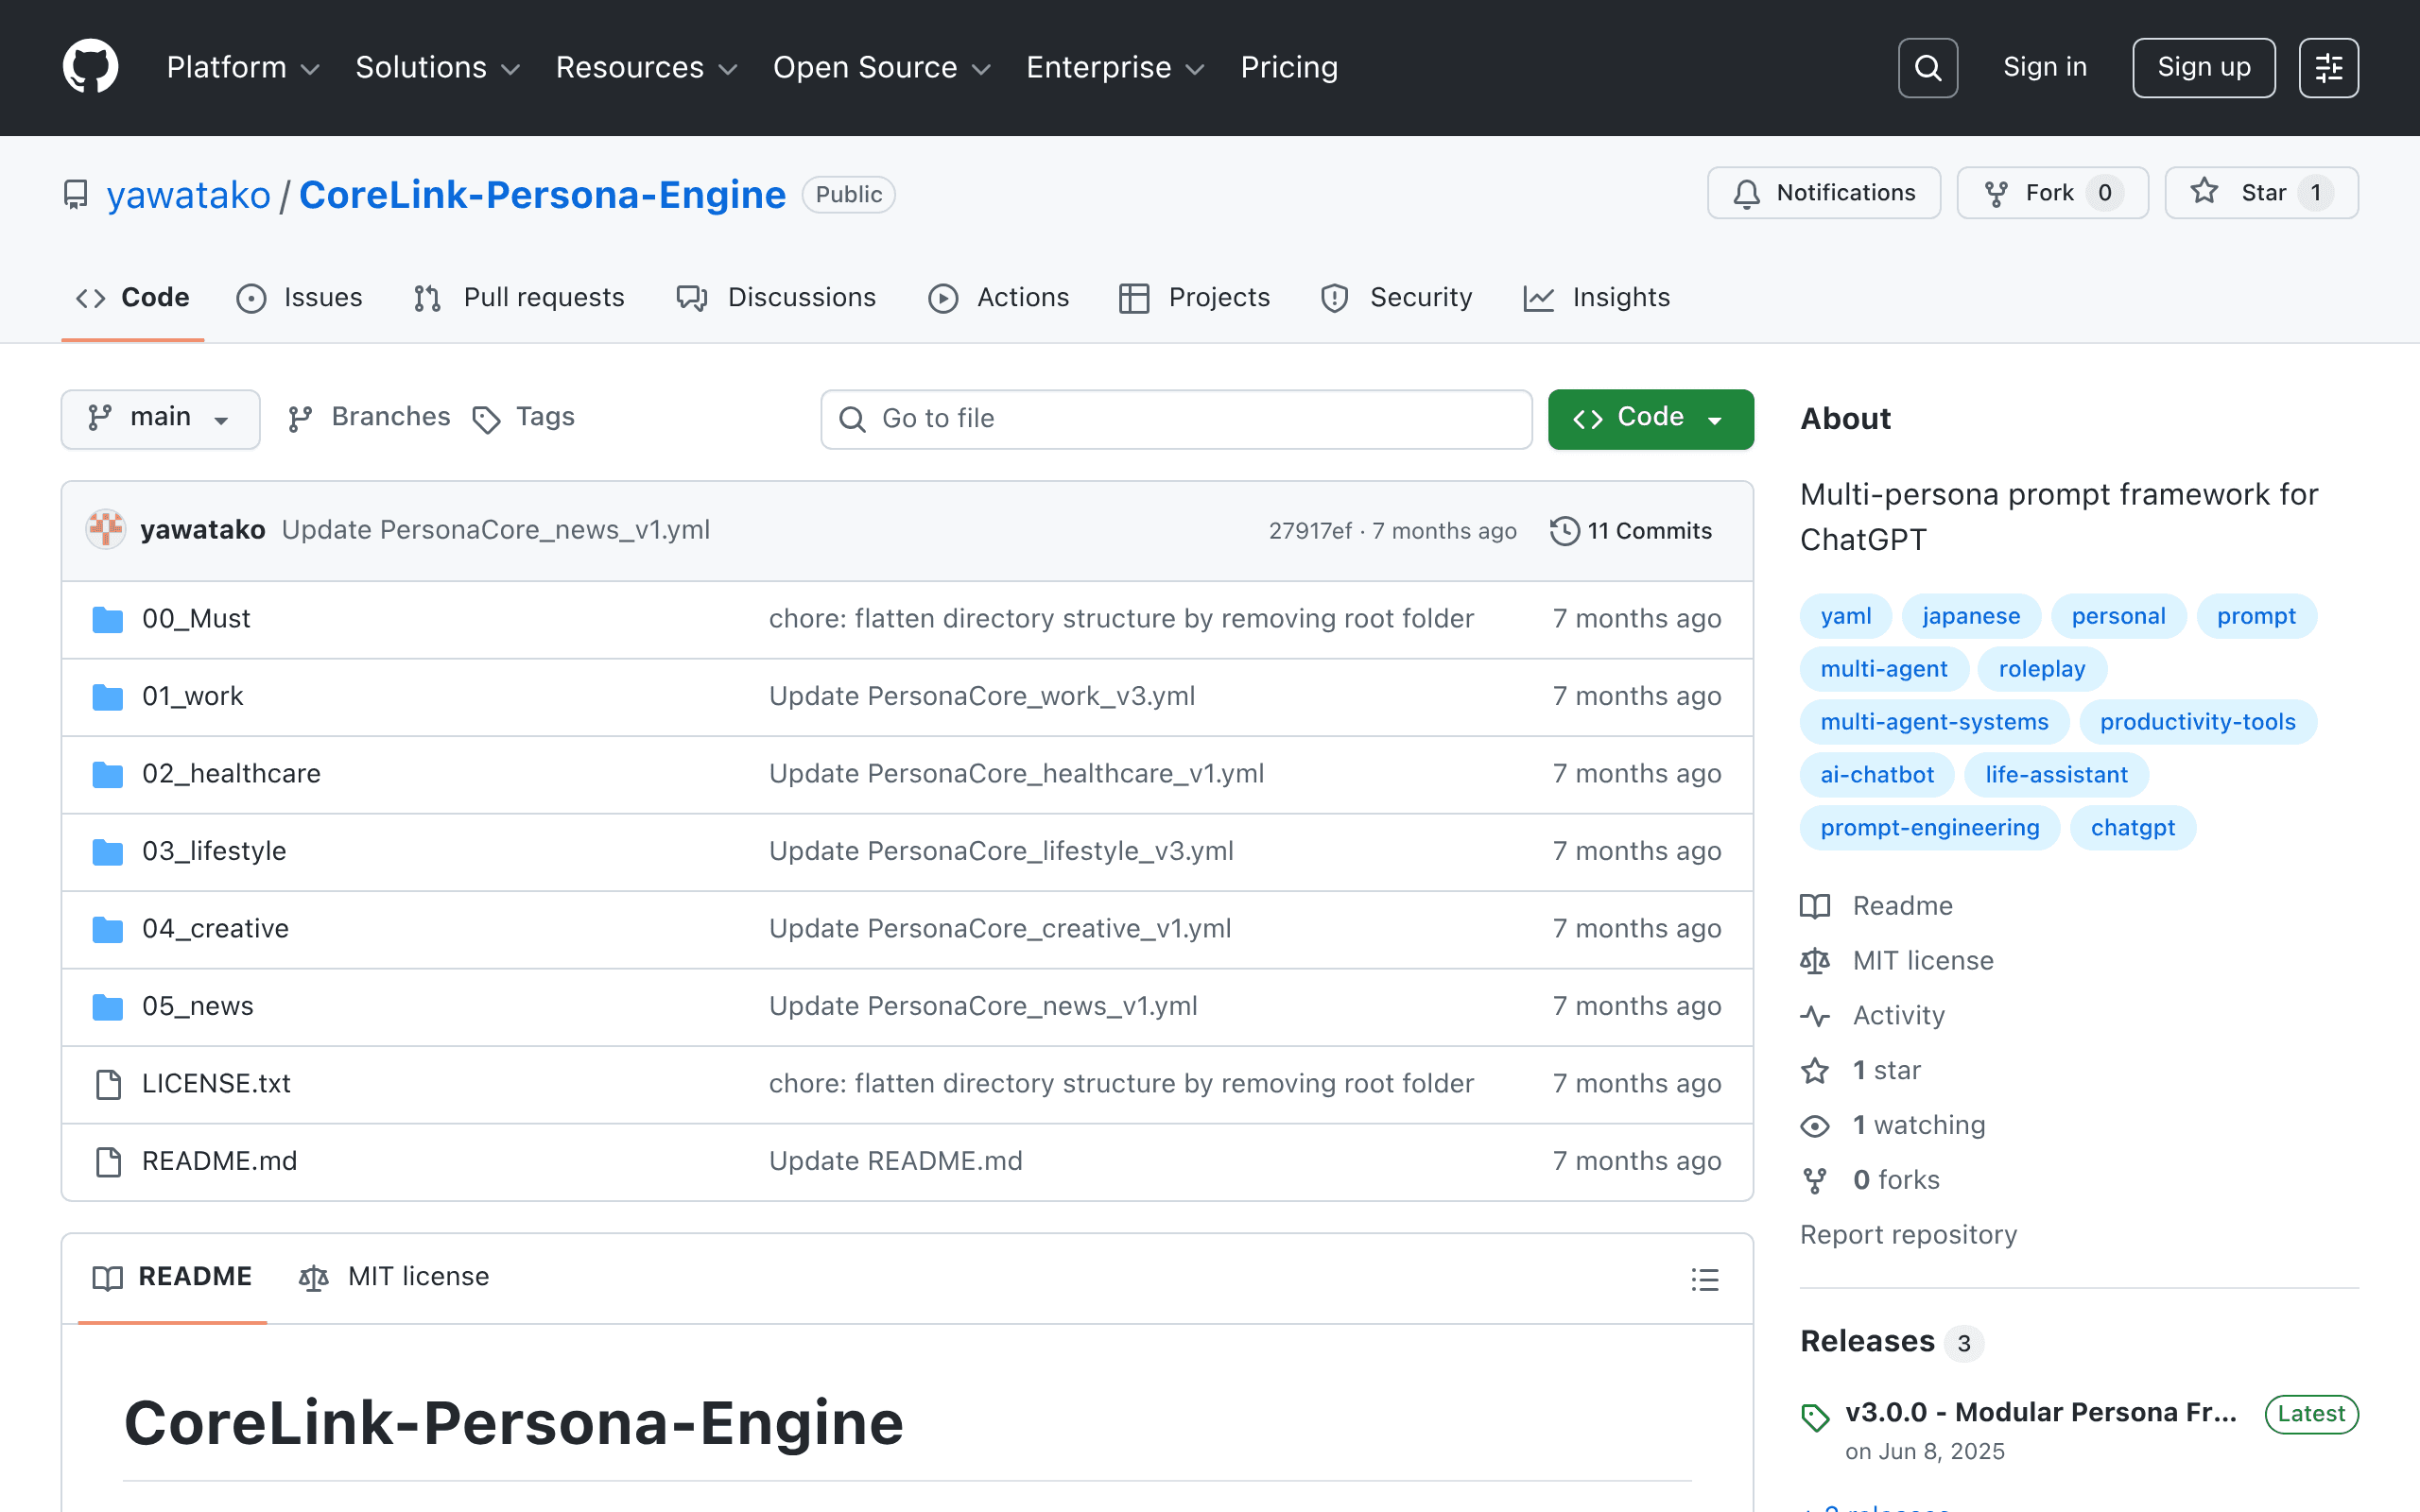Open the CoreLink-Persona-Engine repo title link

tap(542, 195)
